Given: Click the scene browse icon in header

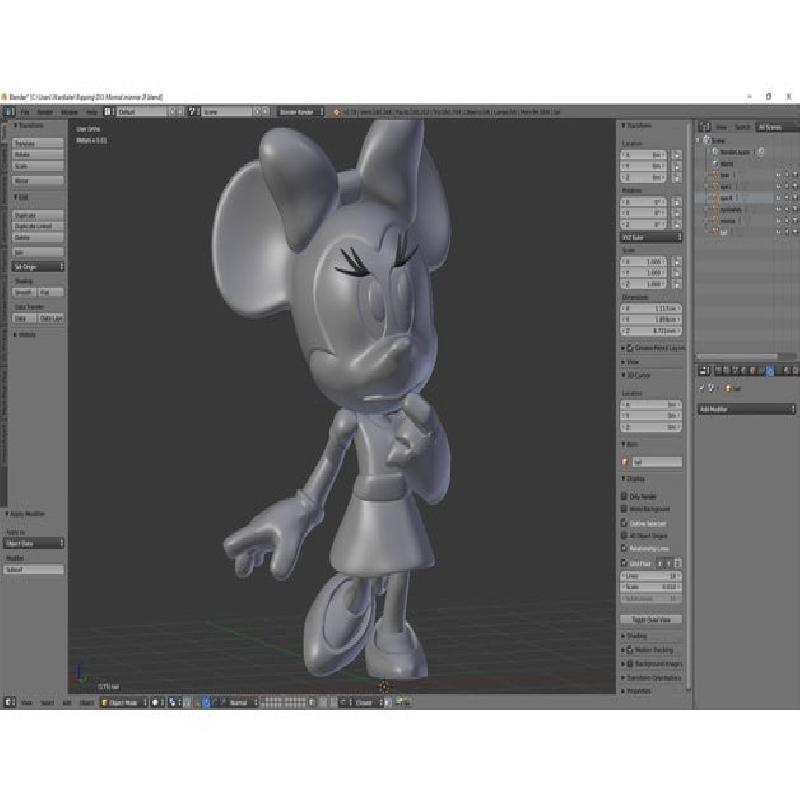Looking at the screenshot, I should click(x=192, y=112).
